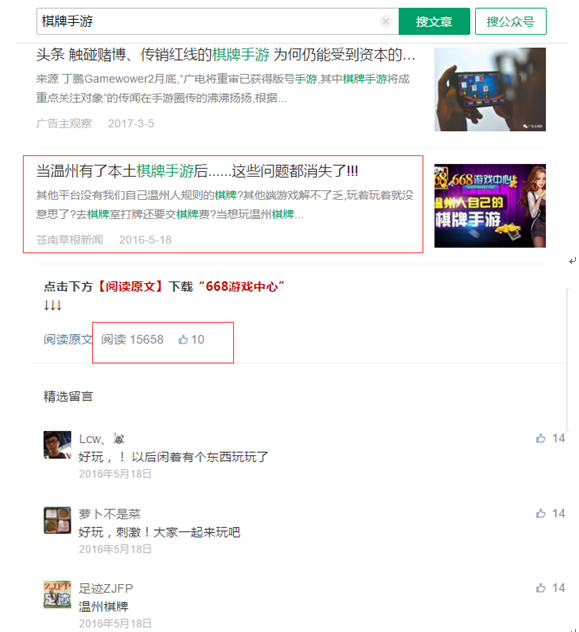Focus the 棋牌手游 search input field
Screen dimensions: 579x632
click(x=208, y=21)
